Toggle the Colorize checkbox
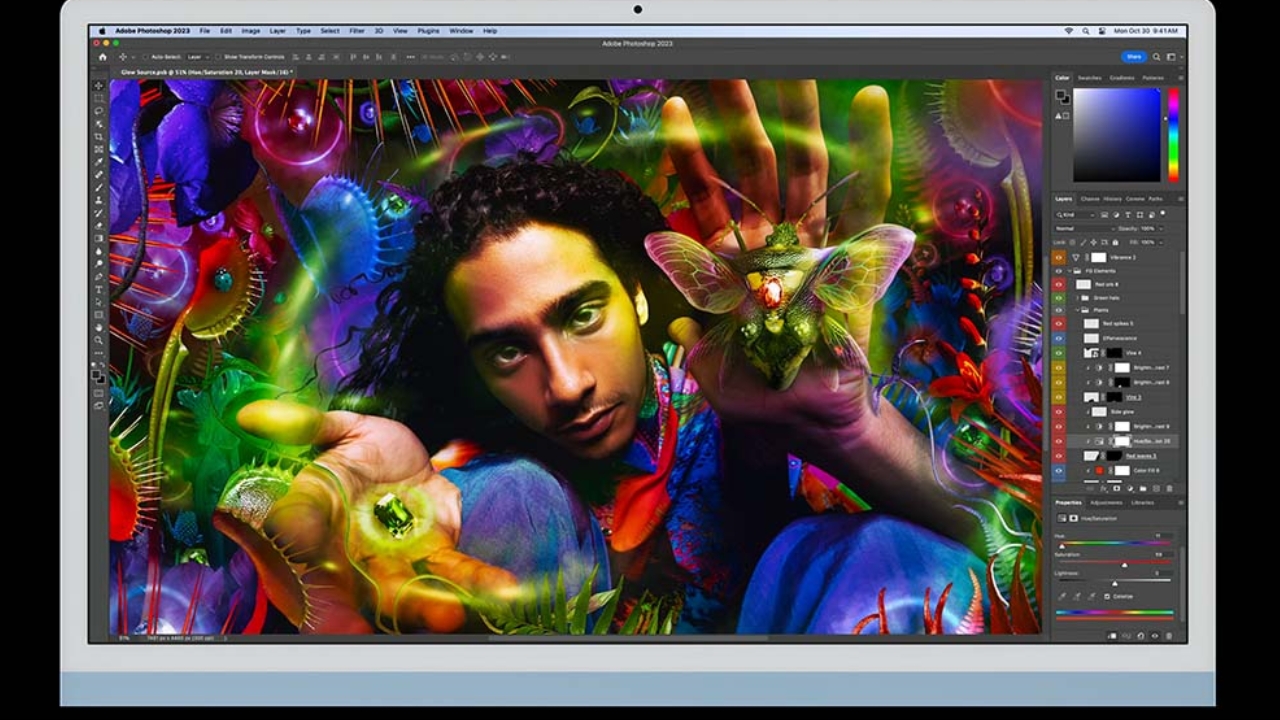The image size is (1280, 720). [1108, 596]
